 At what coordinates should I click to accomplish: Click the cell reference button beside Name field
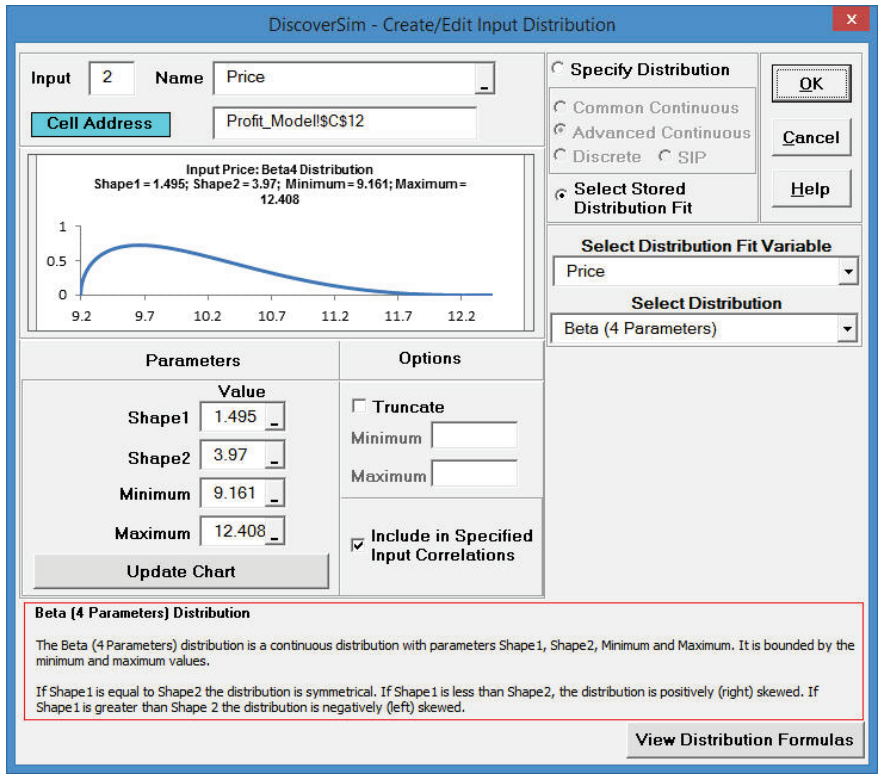(484, 80)
